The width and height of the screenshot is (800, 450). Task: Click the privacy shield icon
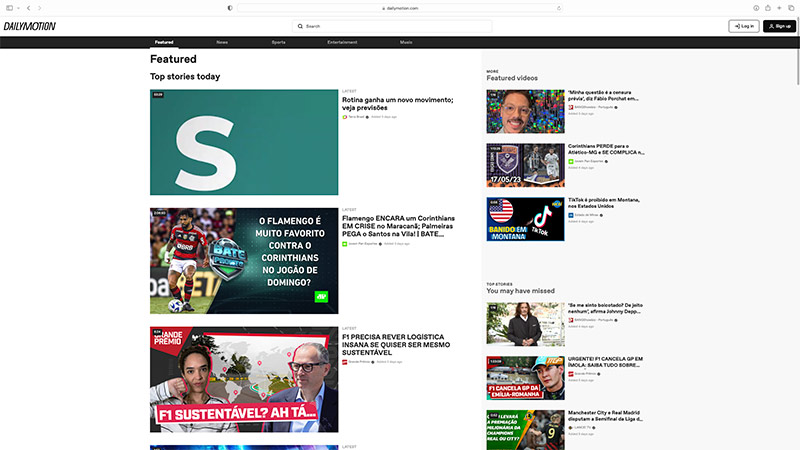[230, 8]
